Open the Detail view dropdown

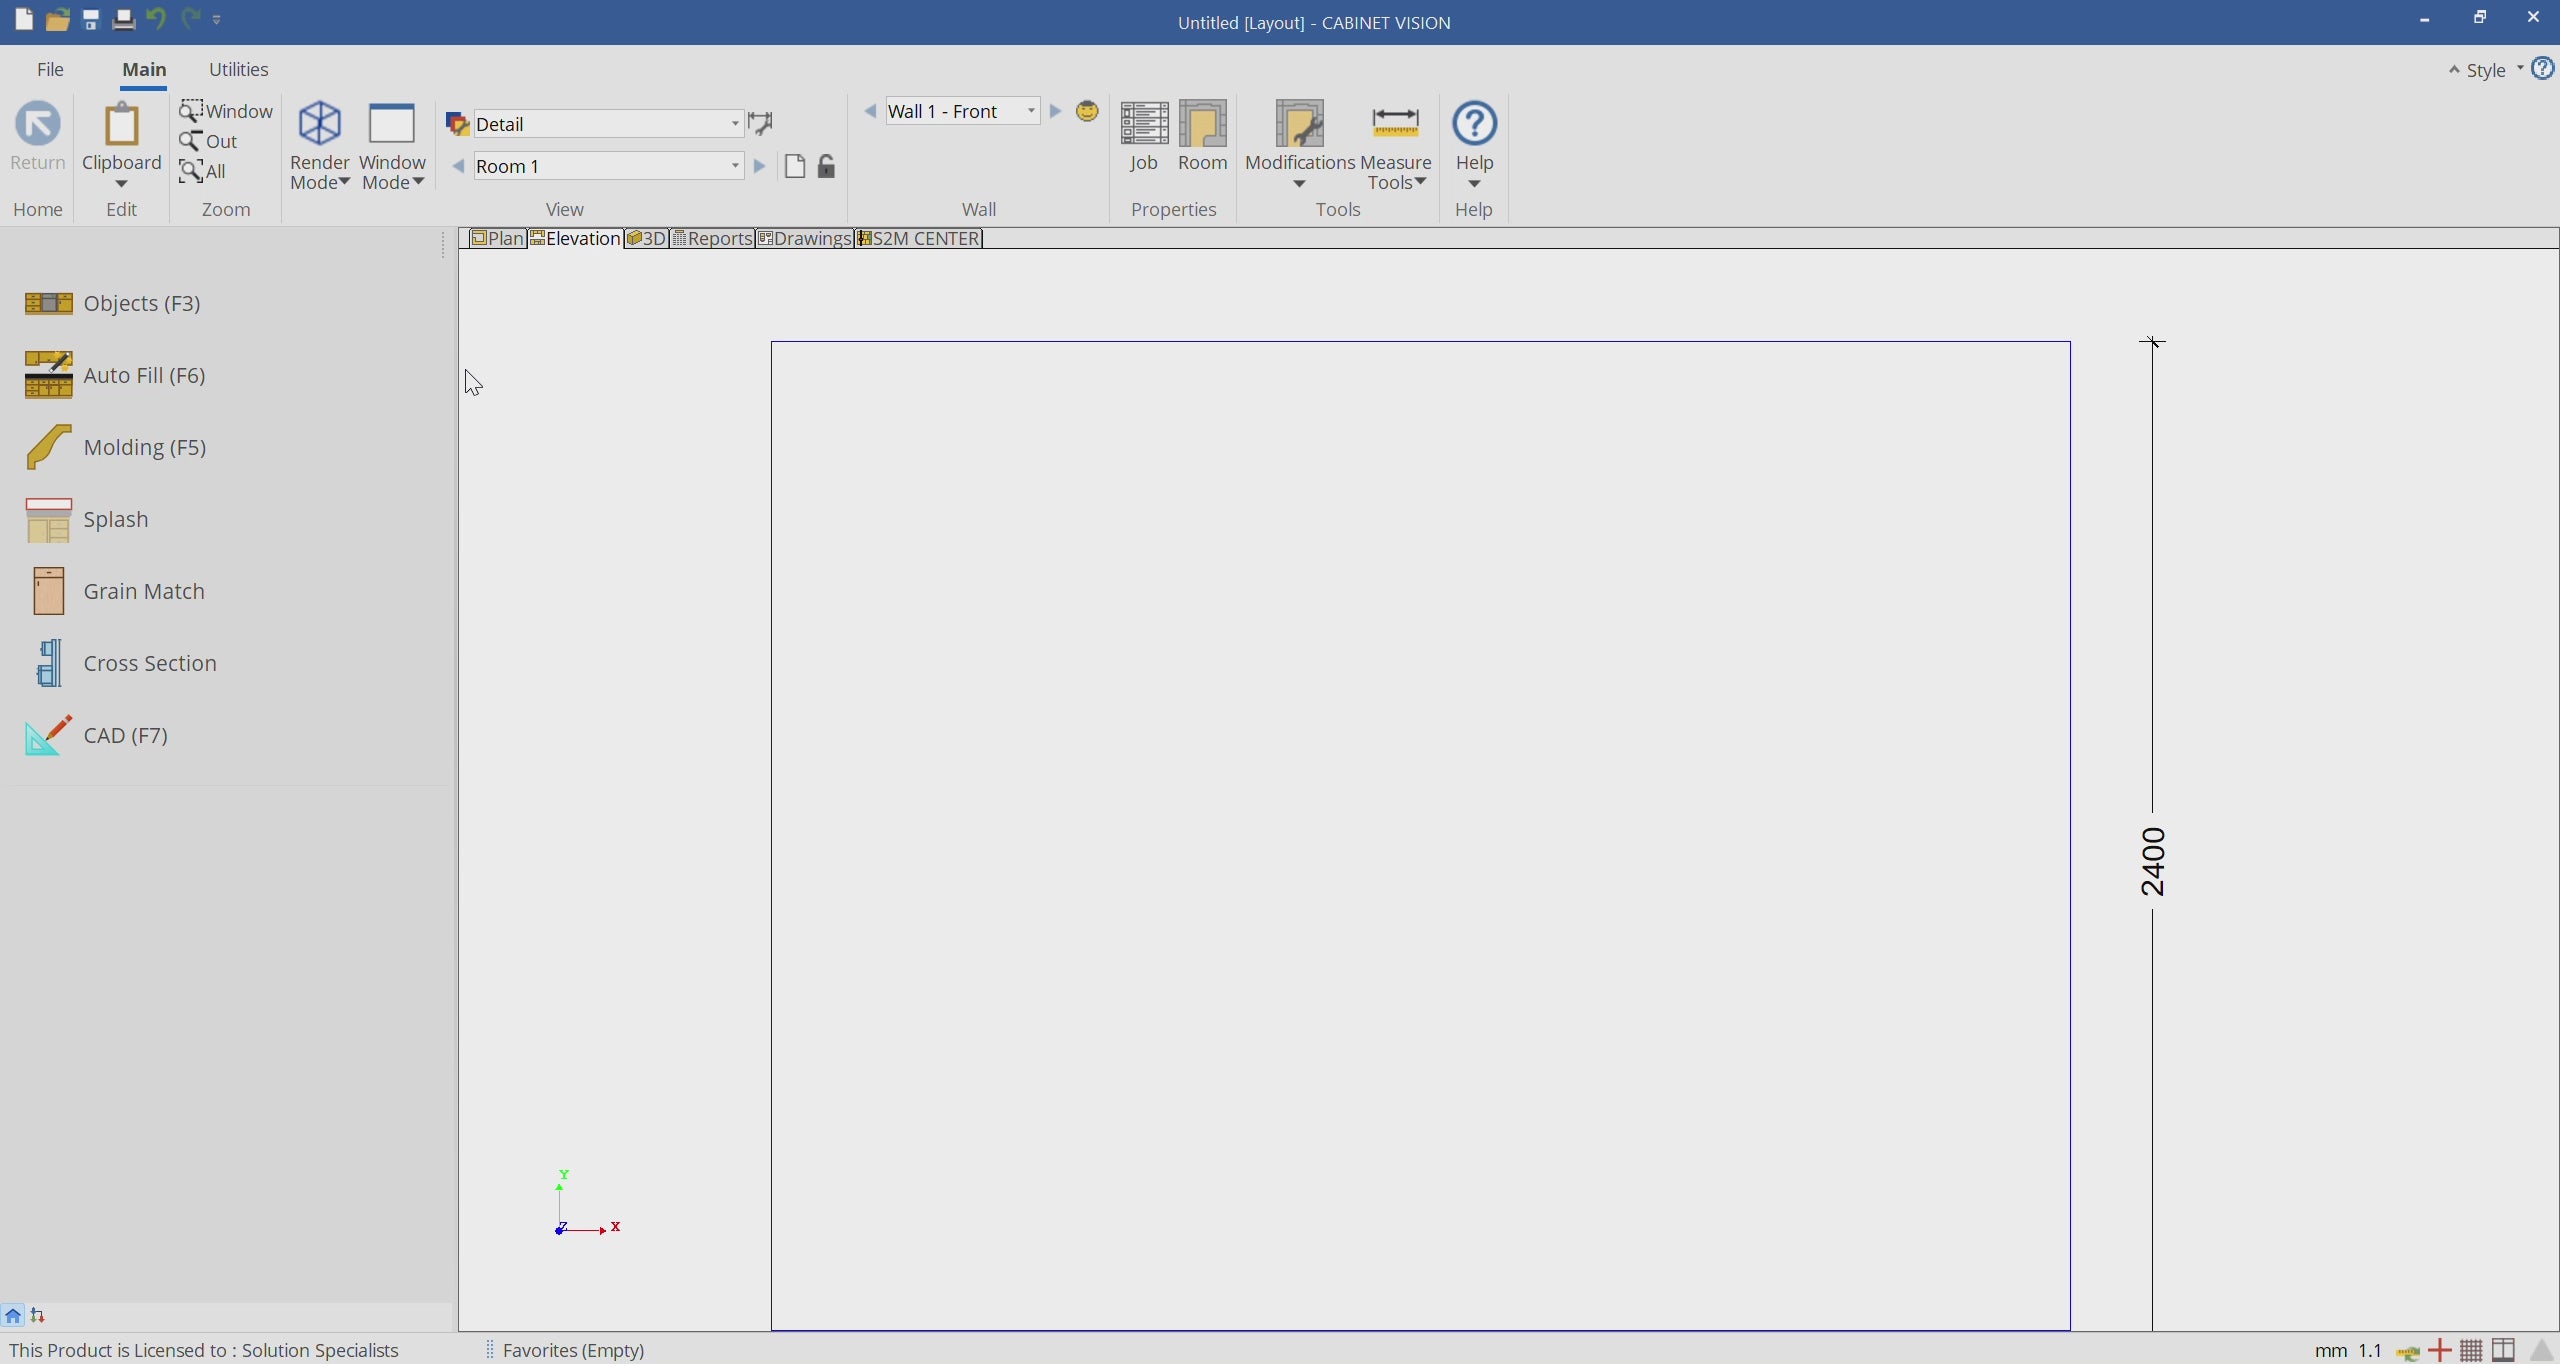[x=735, y=124]
